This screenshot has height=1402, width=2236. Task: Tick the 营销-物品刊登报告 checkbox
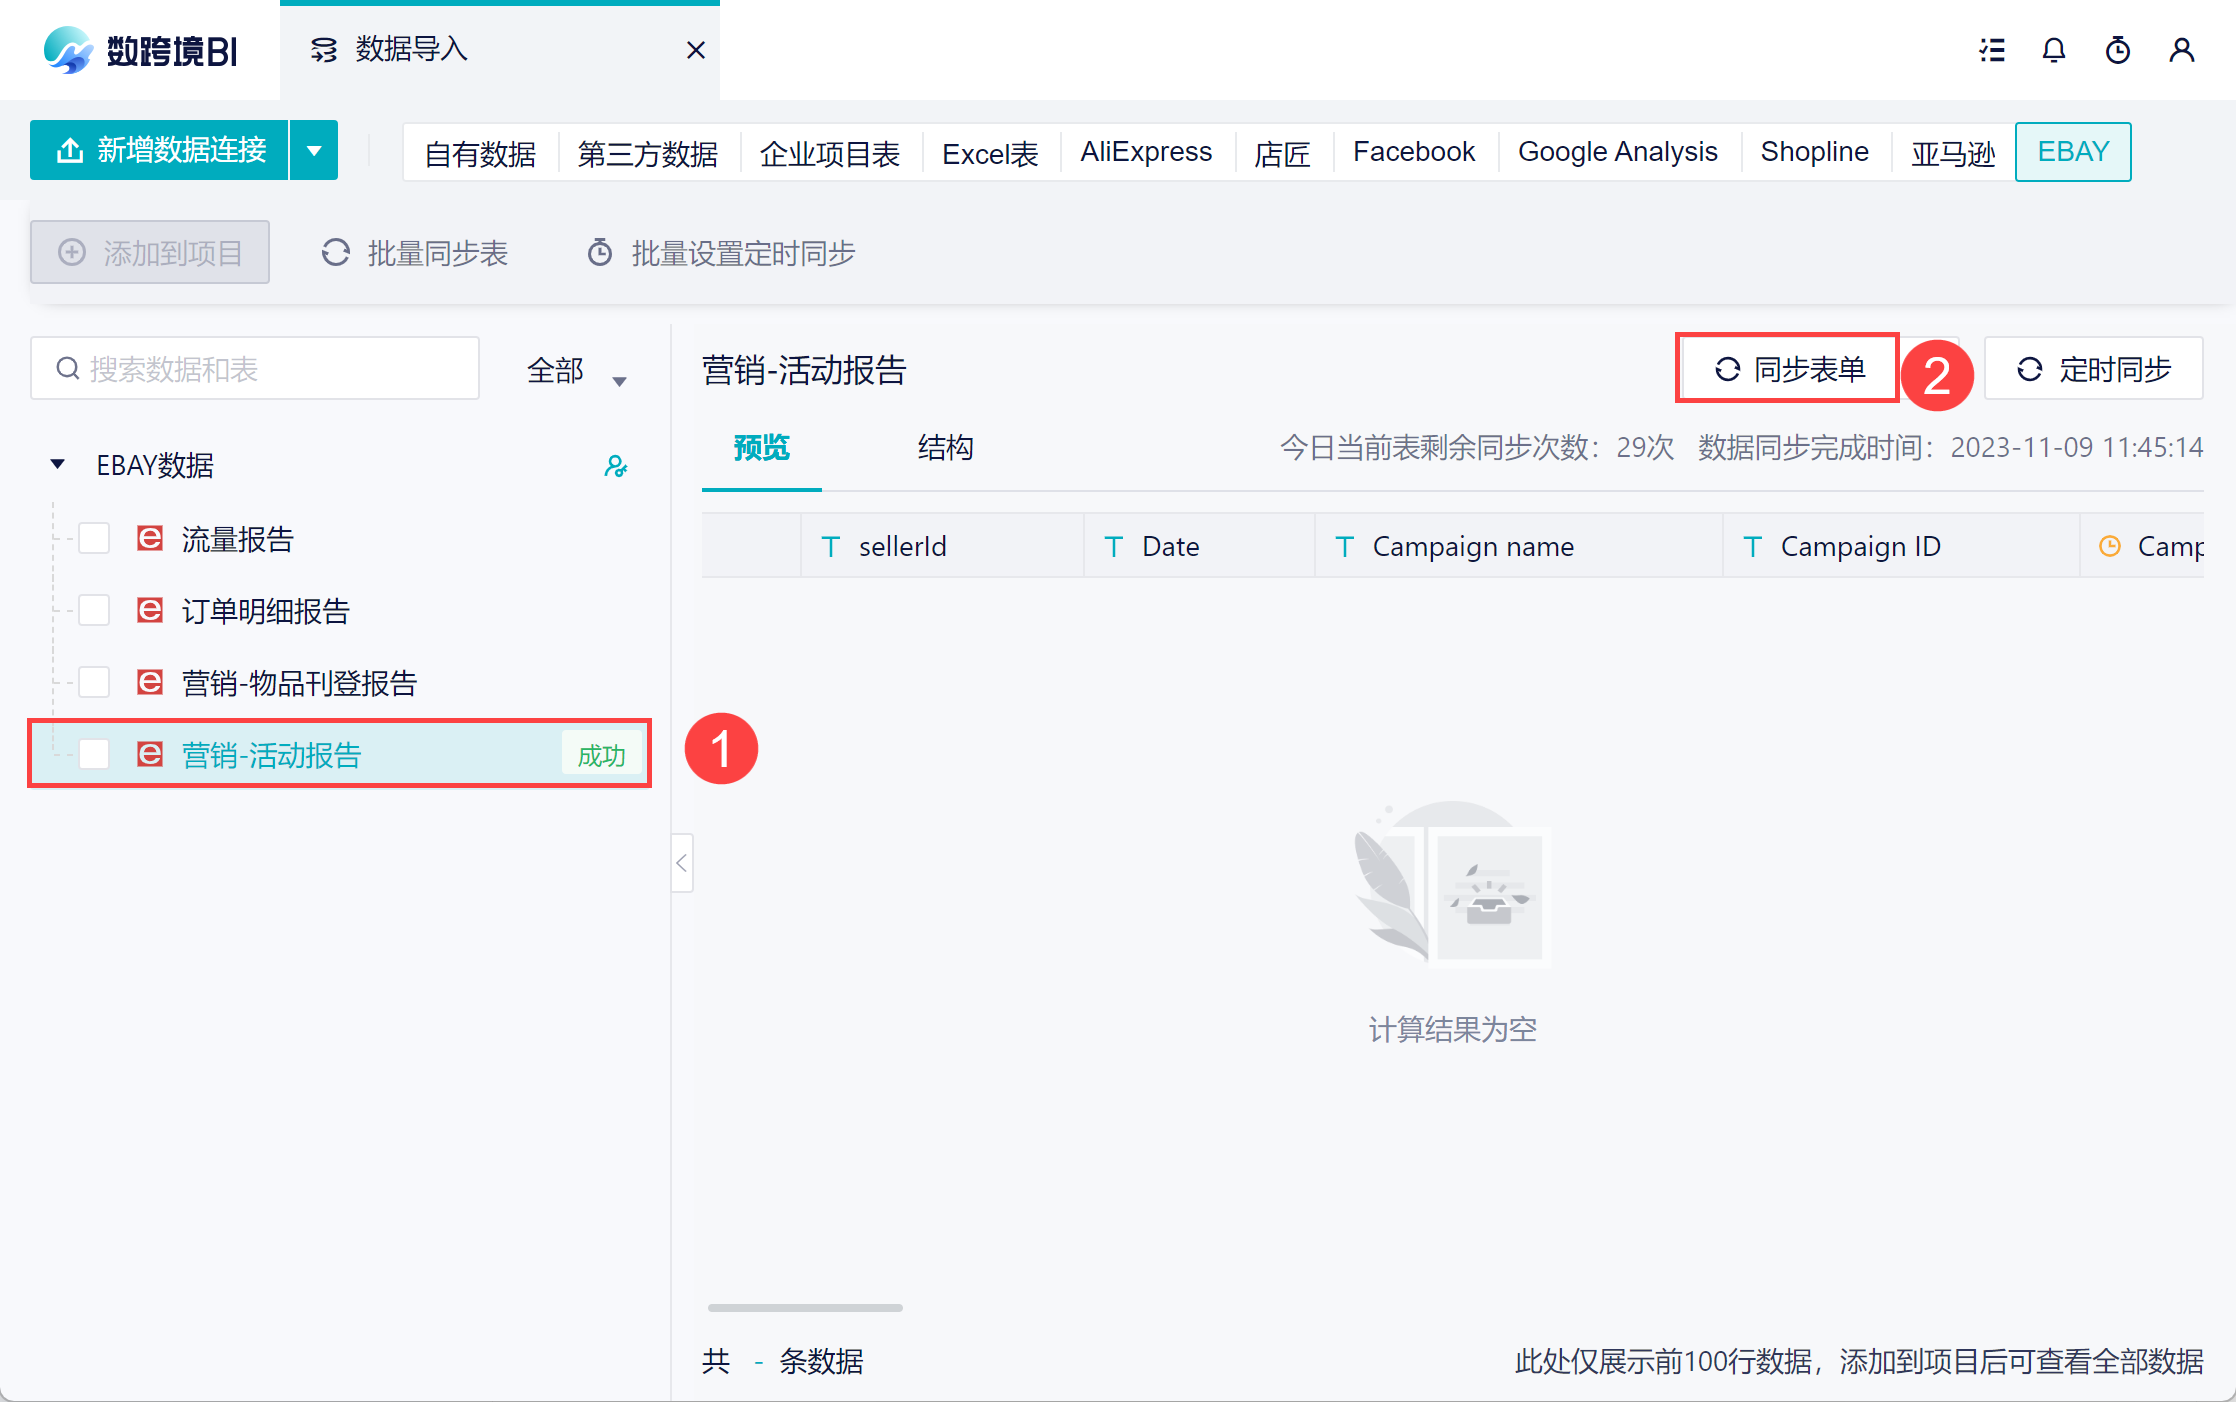click(x=94, y=682)
